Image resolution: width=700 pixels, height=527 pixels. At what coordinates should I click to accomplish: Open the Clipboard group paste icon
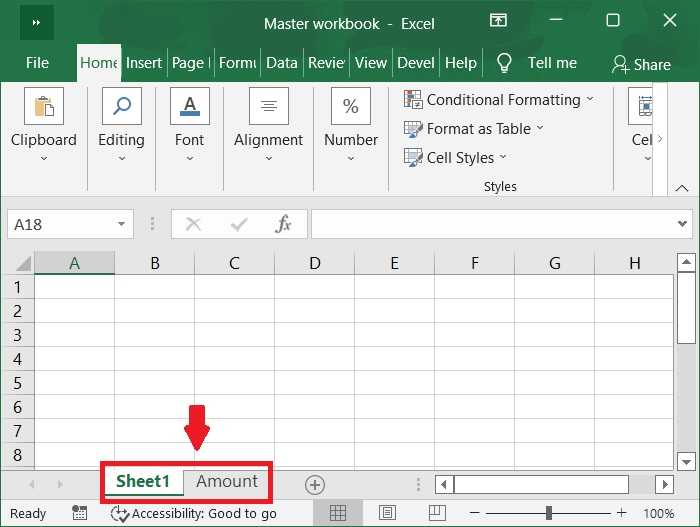44,106
